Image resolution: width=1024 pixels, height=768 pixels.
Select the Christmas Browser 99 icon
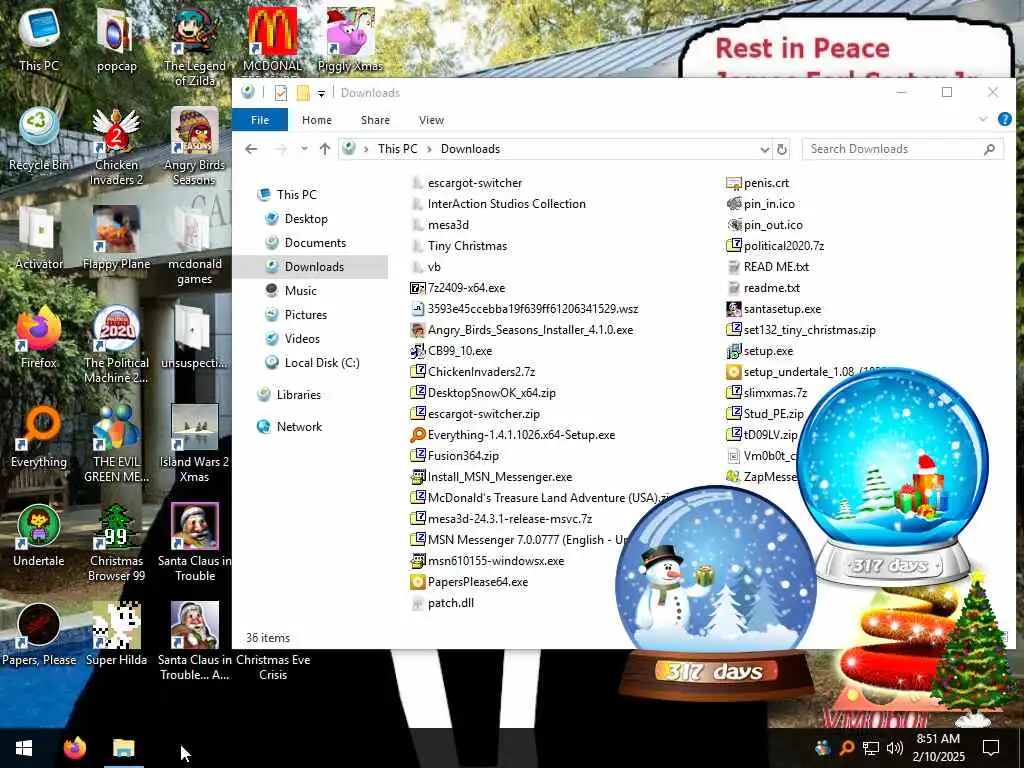coord(116,543)
